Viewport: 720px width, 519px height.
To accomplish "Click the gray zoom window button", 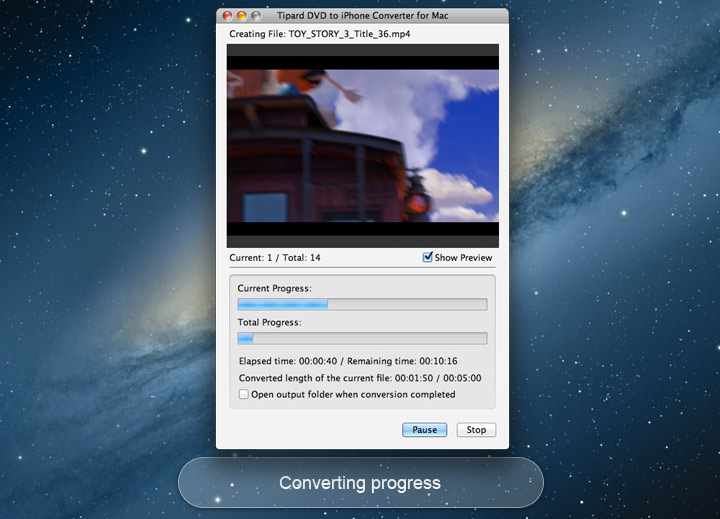I will [256, 16].
